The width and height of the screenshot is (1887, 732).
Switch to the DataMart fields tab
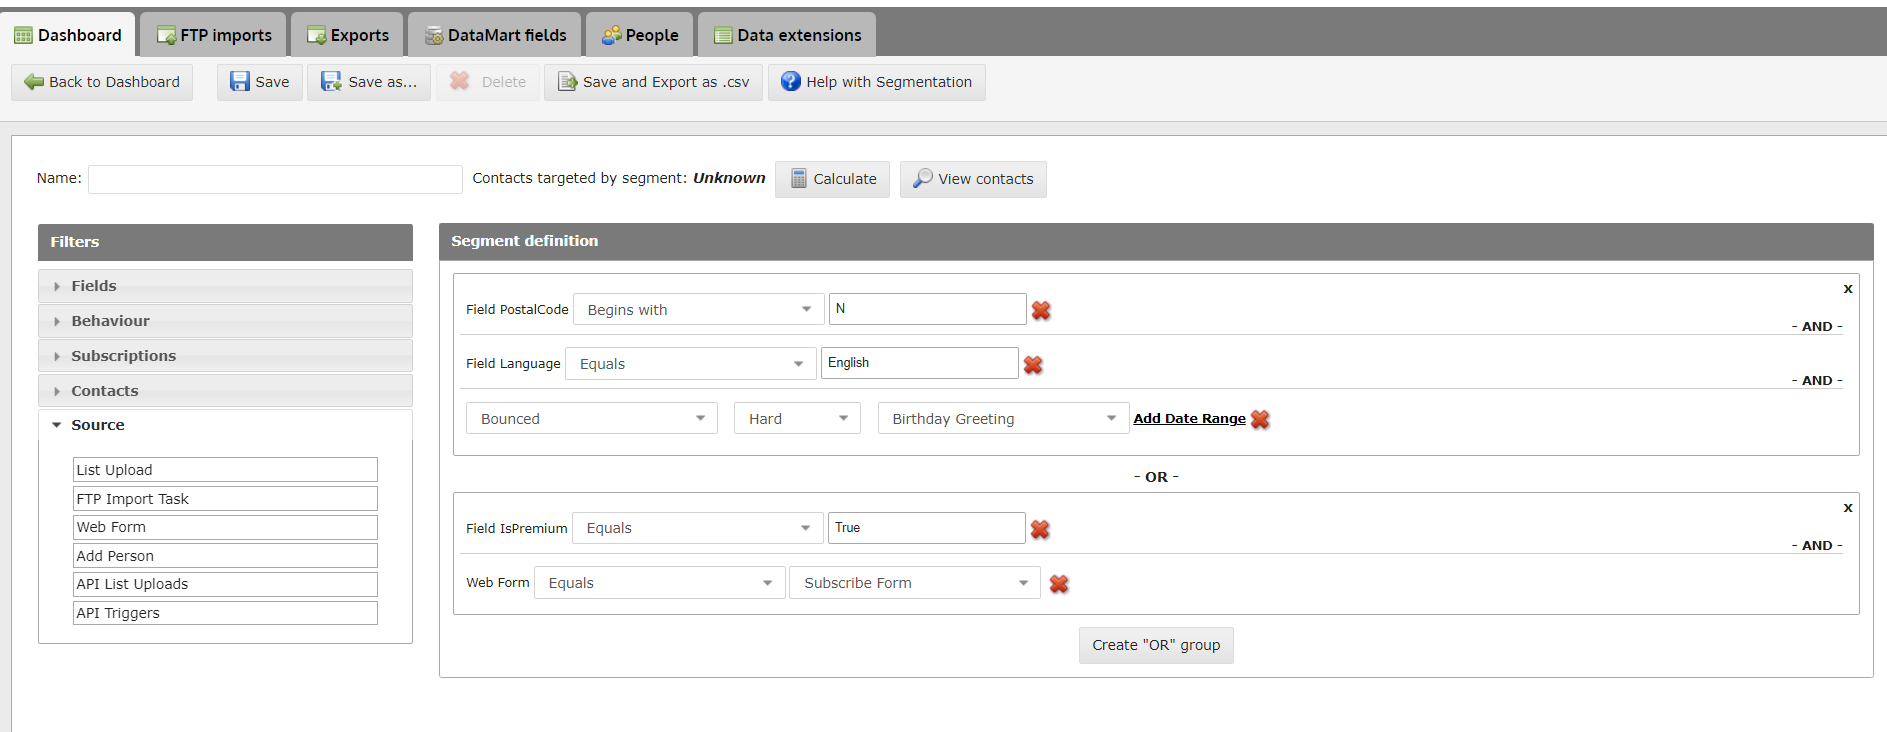coord(495,35)
